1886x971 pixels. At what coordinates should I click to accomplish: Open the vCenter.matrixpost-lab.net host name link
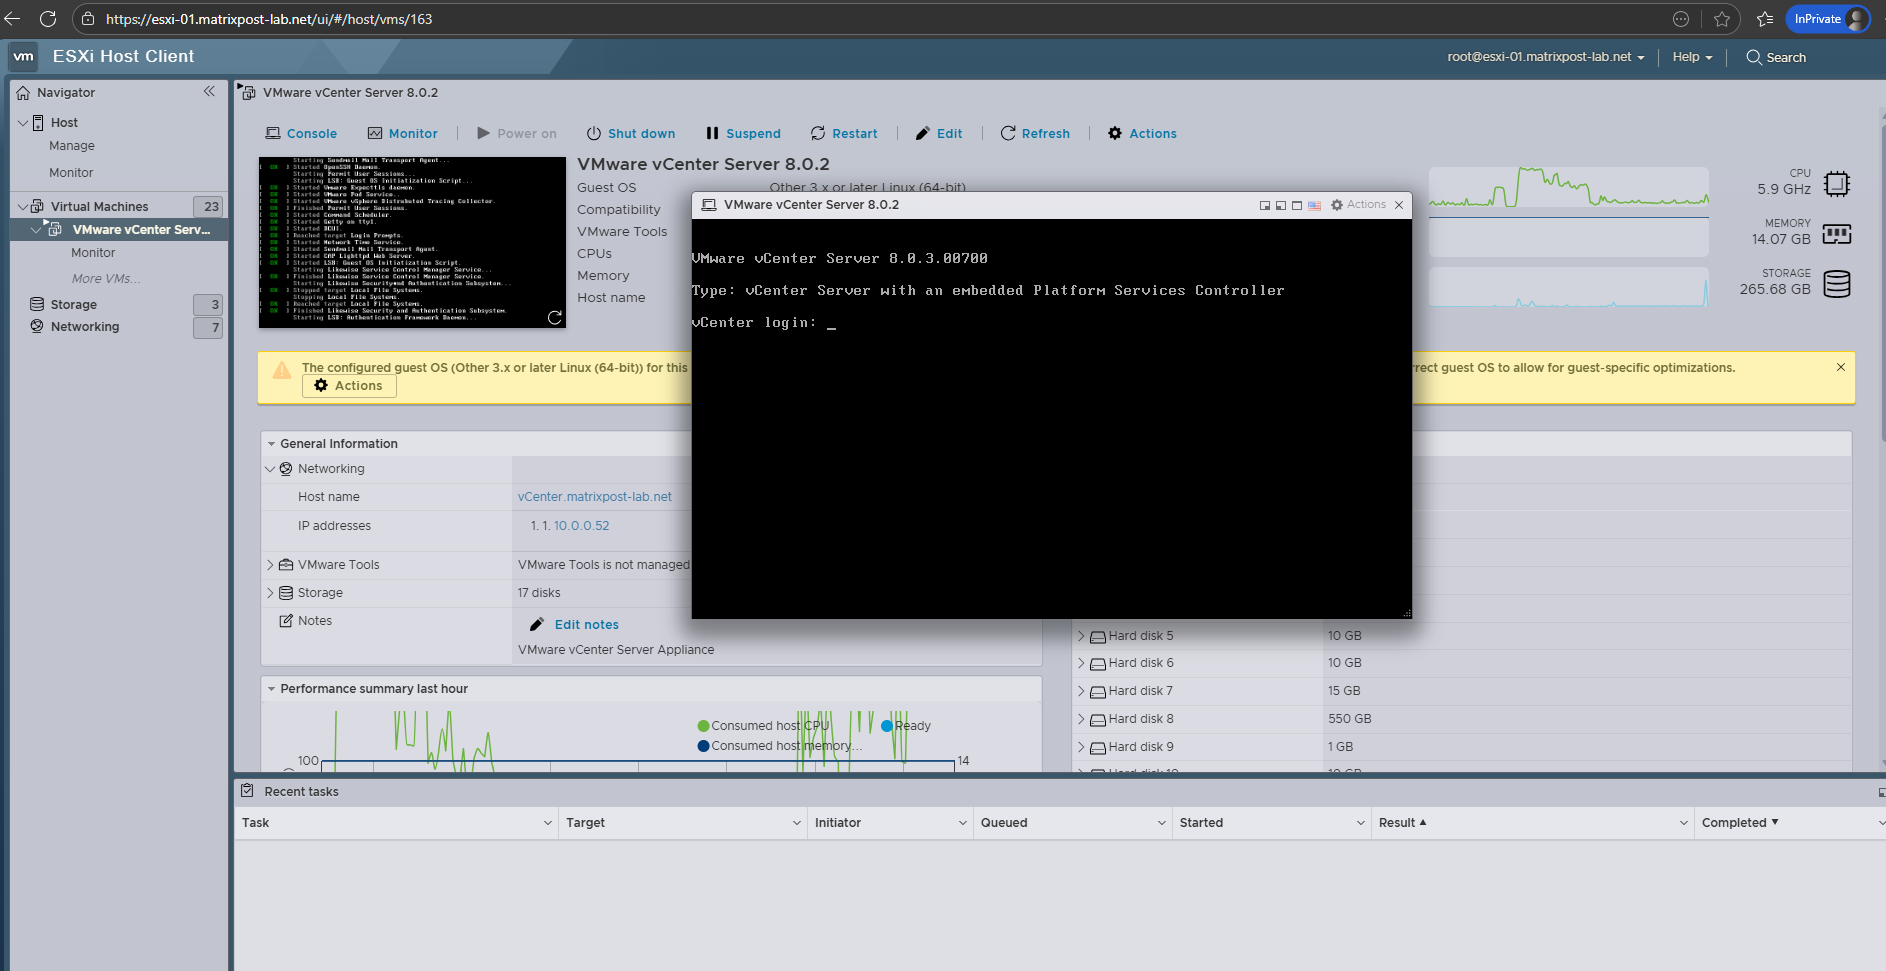[x=594, y=497]
